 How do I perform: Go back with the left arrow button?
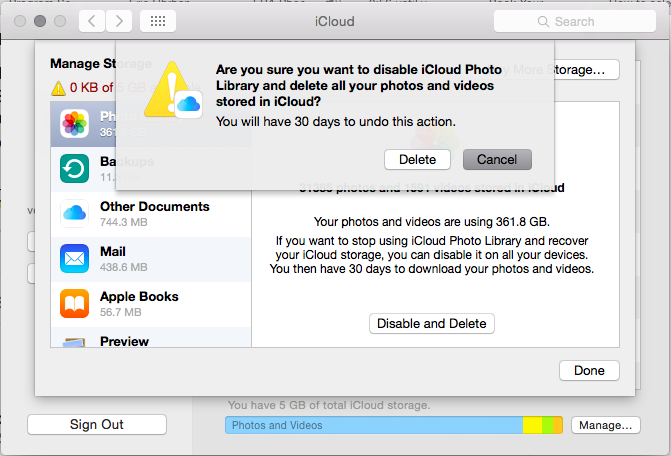point(92,21)
